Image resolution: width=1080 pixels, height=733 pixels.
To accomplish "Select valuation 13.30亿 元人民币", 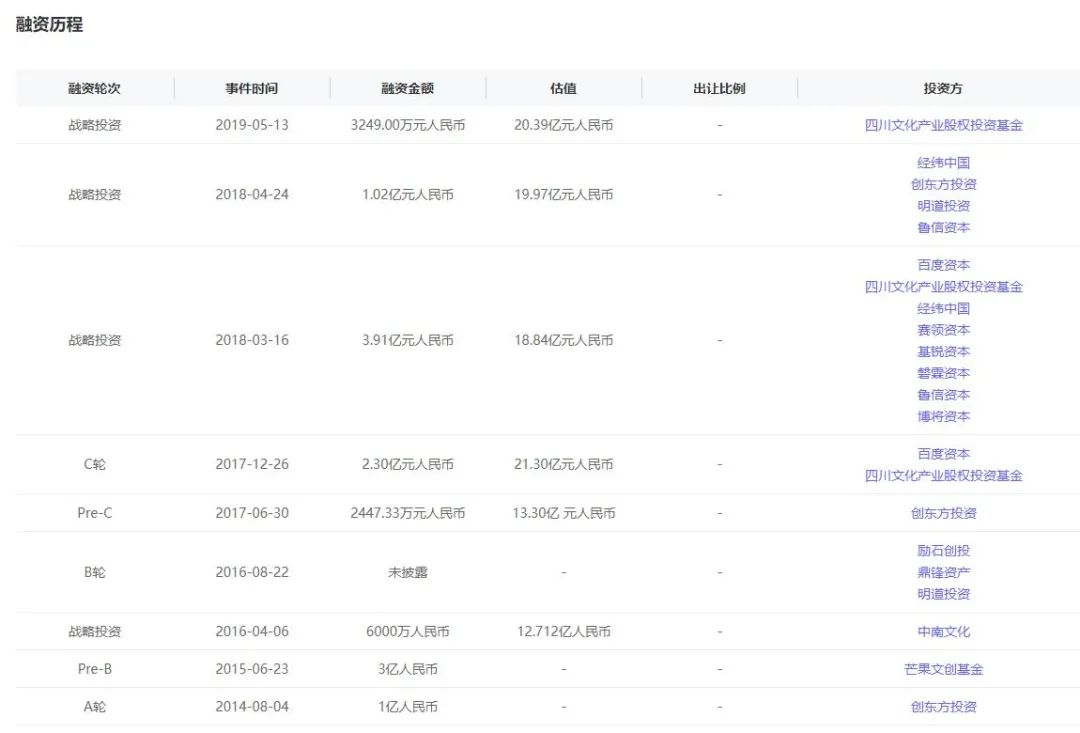I will point(563,513).
